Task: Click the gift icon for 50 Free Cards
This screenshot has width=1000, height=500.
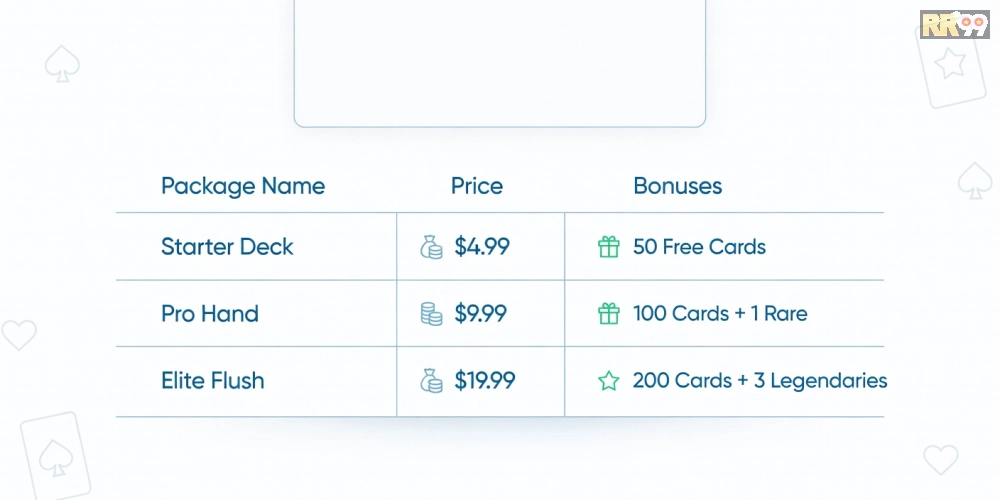Action: [609, 247]
